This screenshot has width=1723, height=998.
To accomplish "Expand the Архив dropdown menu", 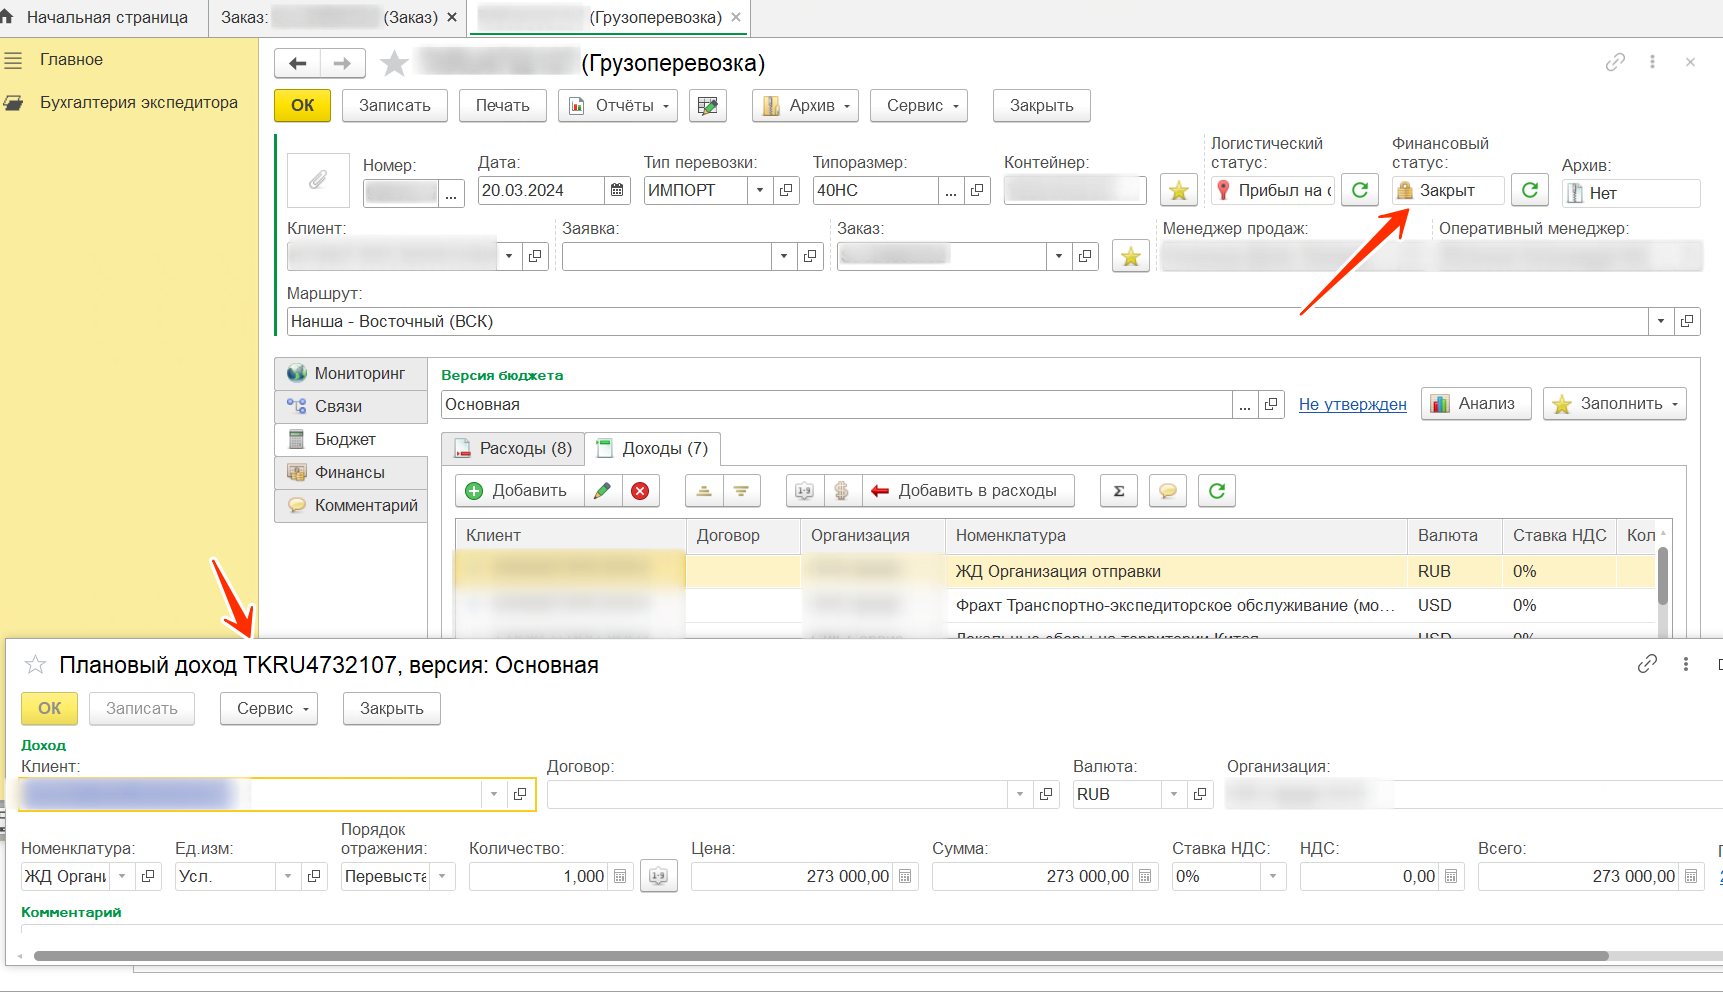I will 805,105.
